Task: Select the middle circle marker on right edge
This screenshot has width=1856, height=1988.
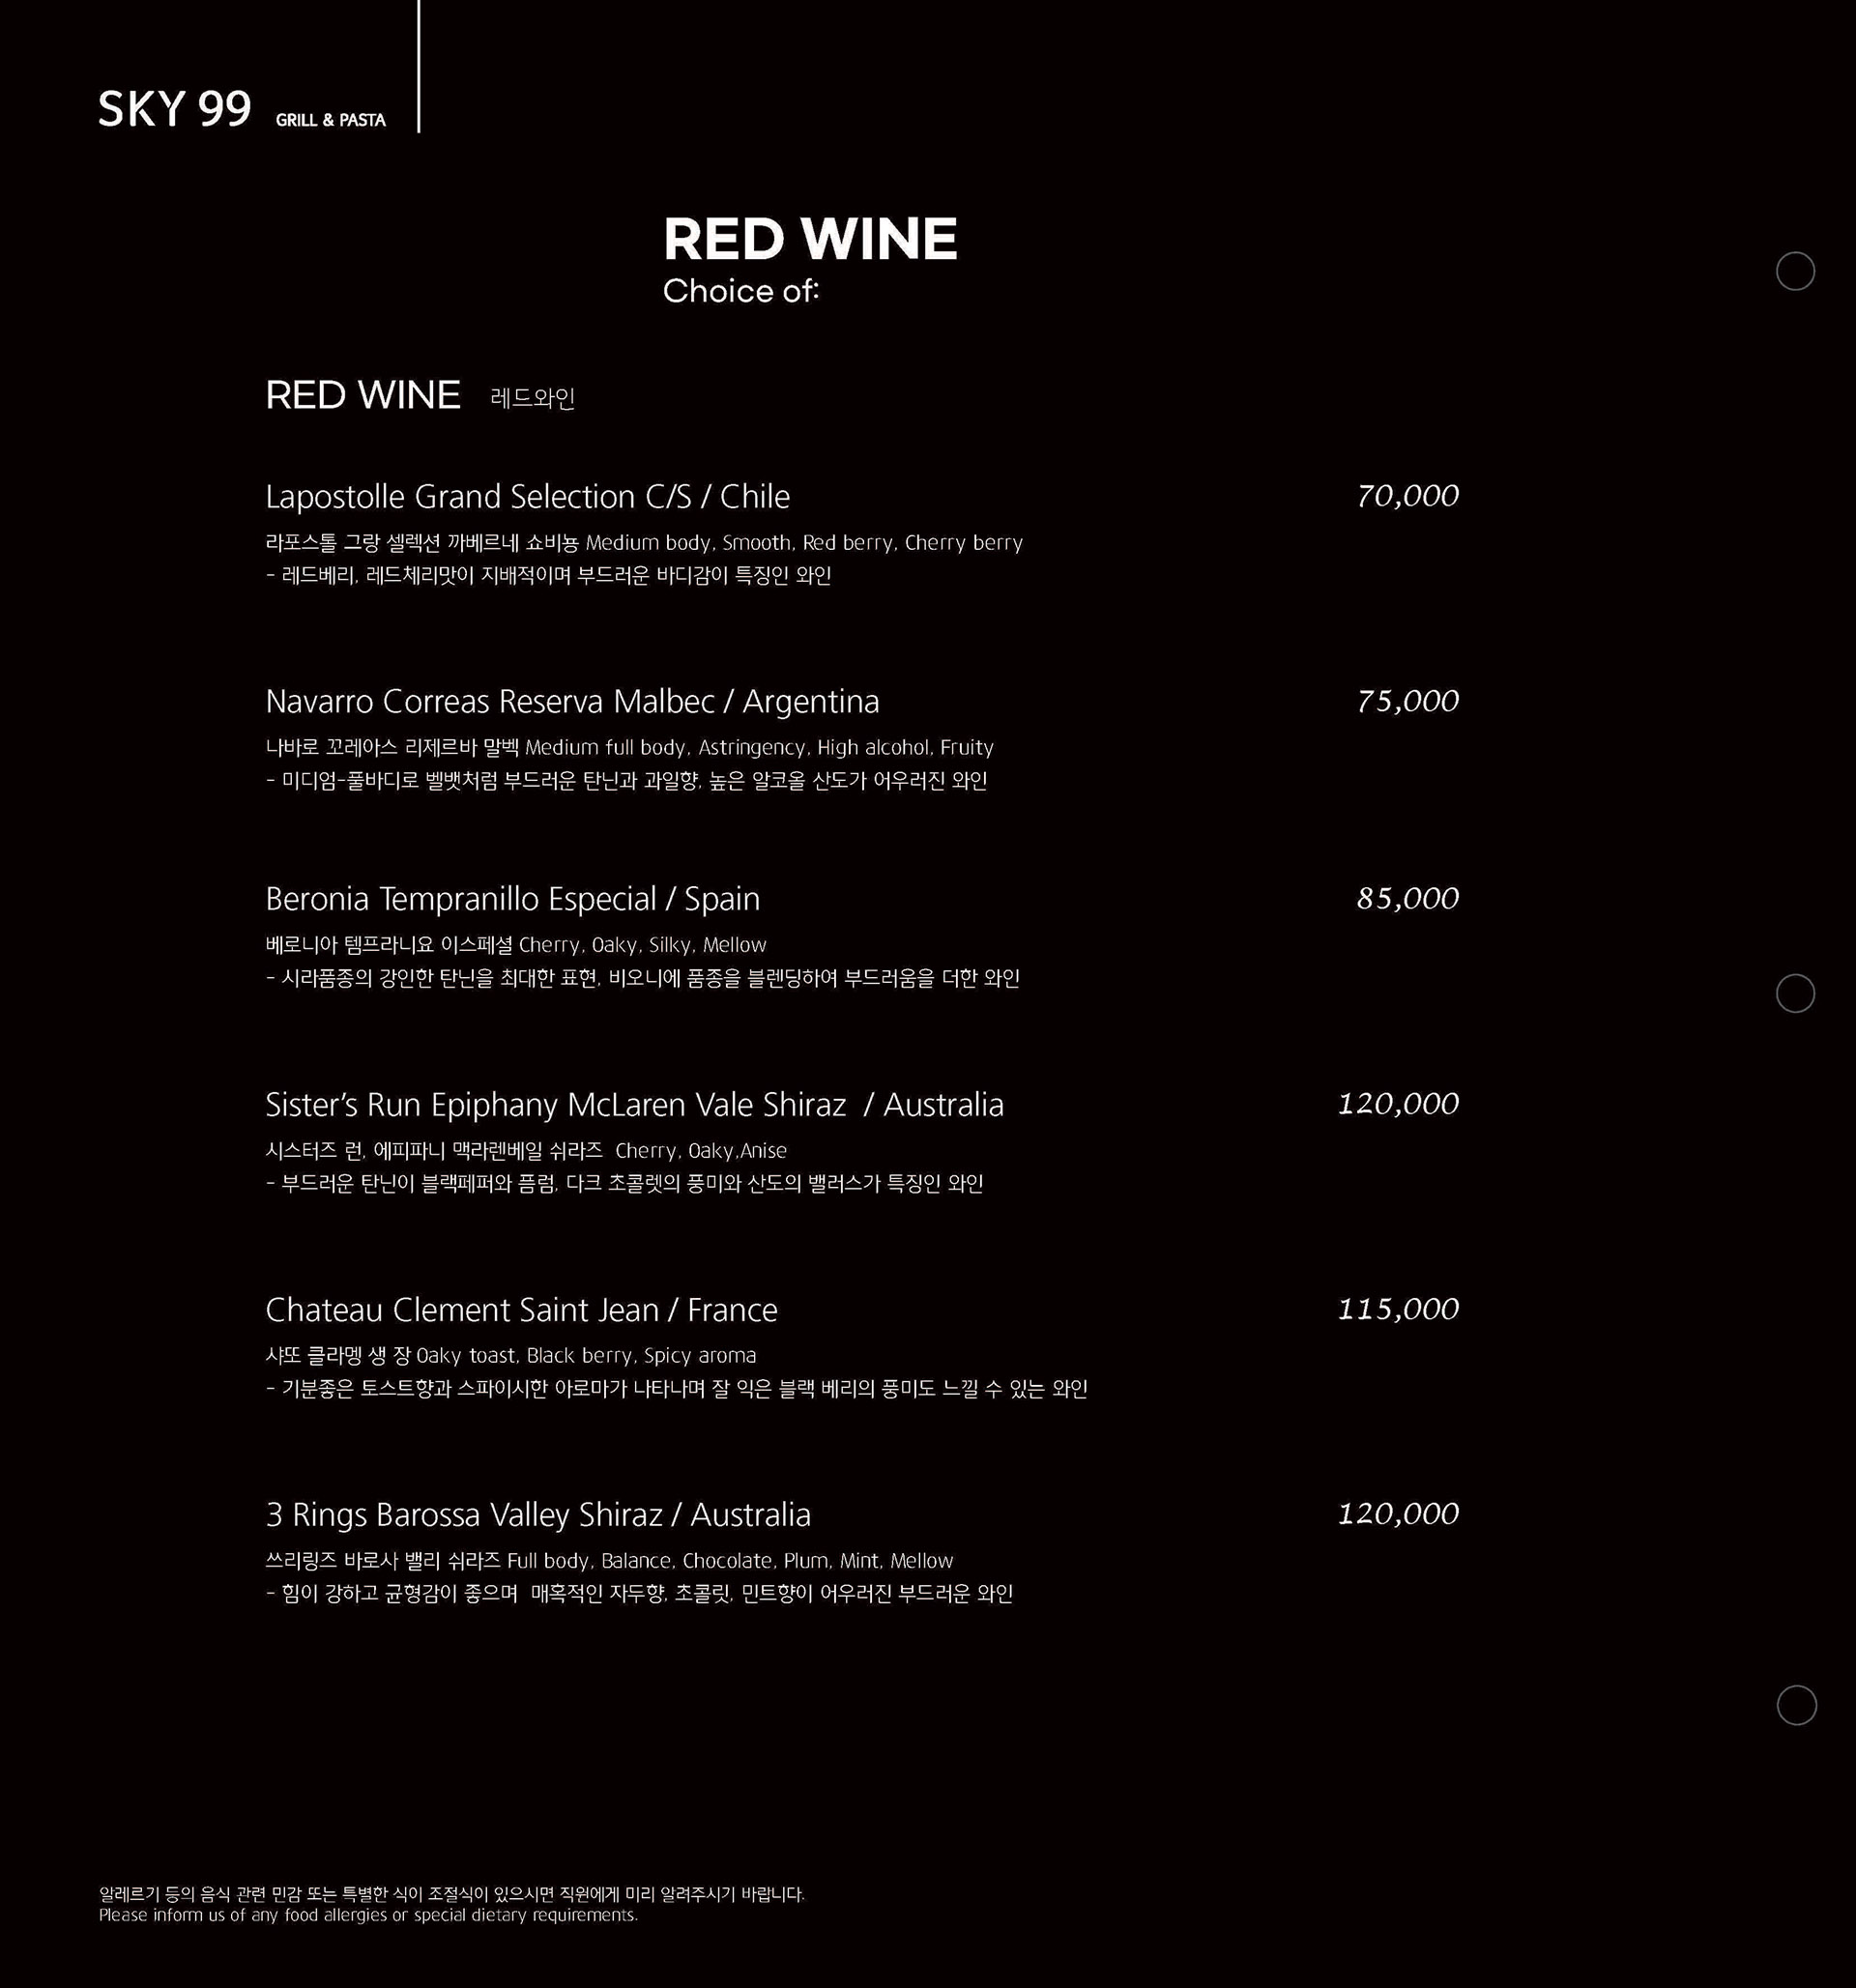Action: pos(1795,993)
